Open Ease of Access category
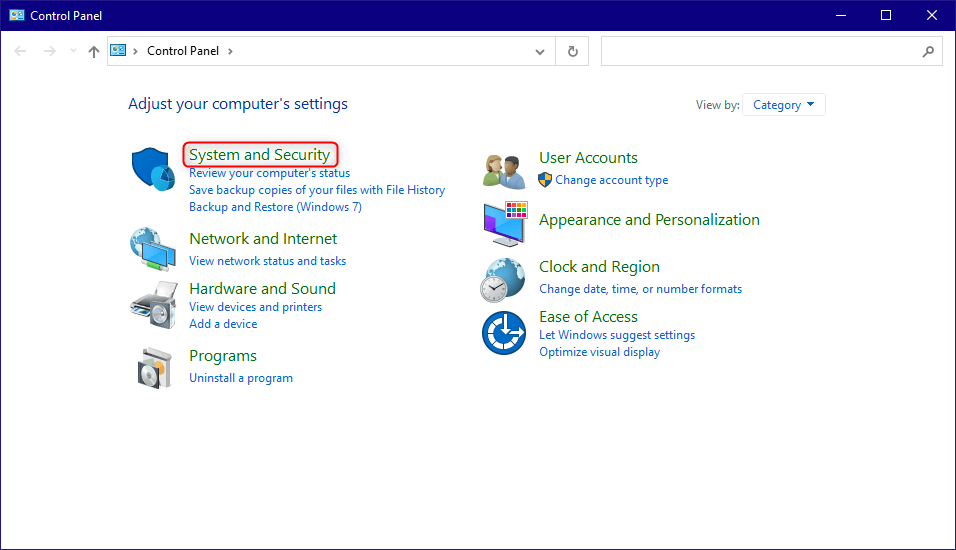The image size is (956, 550). [588, 317]
